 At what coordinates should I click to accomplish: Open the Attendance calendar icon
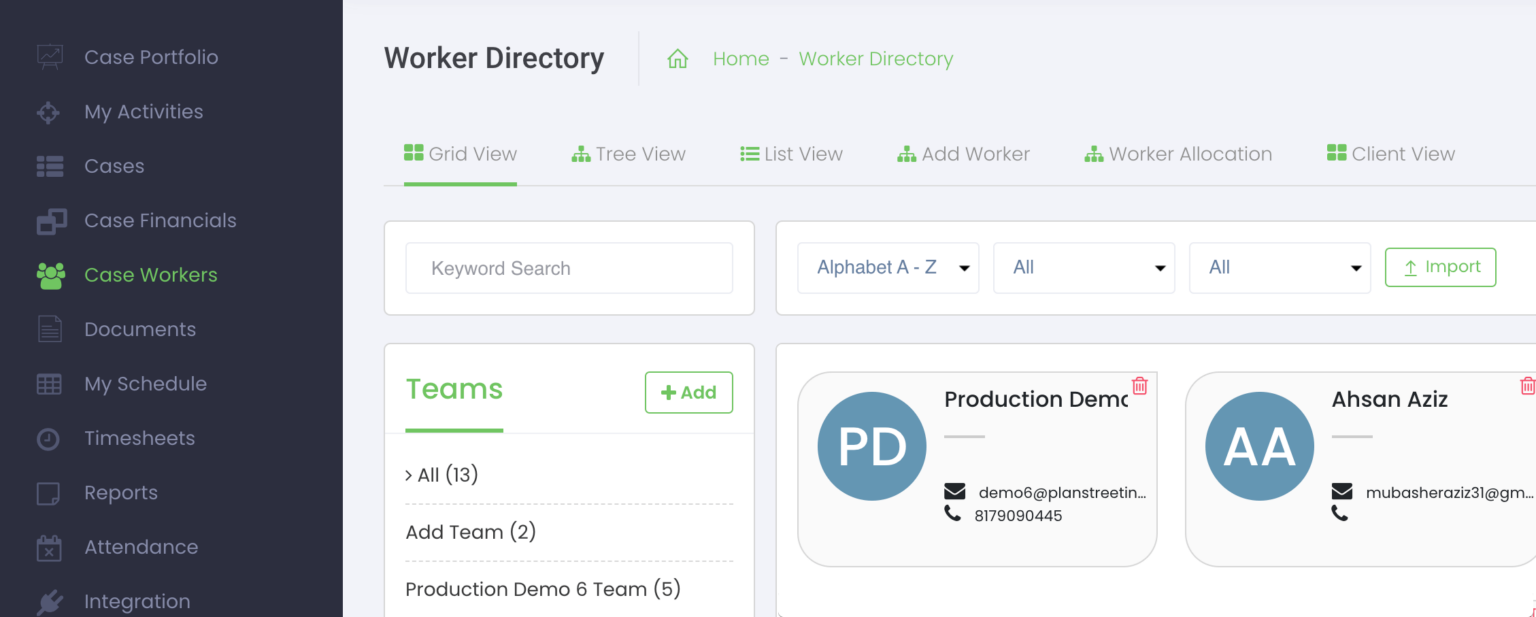click(47, 547)
